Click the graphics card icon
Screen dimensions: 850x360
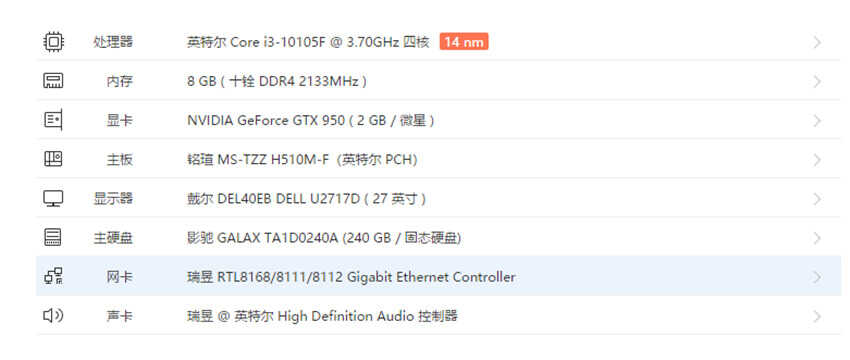[x=53, y=120]
